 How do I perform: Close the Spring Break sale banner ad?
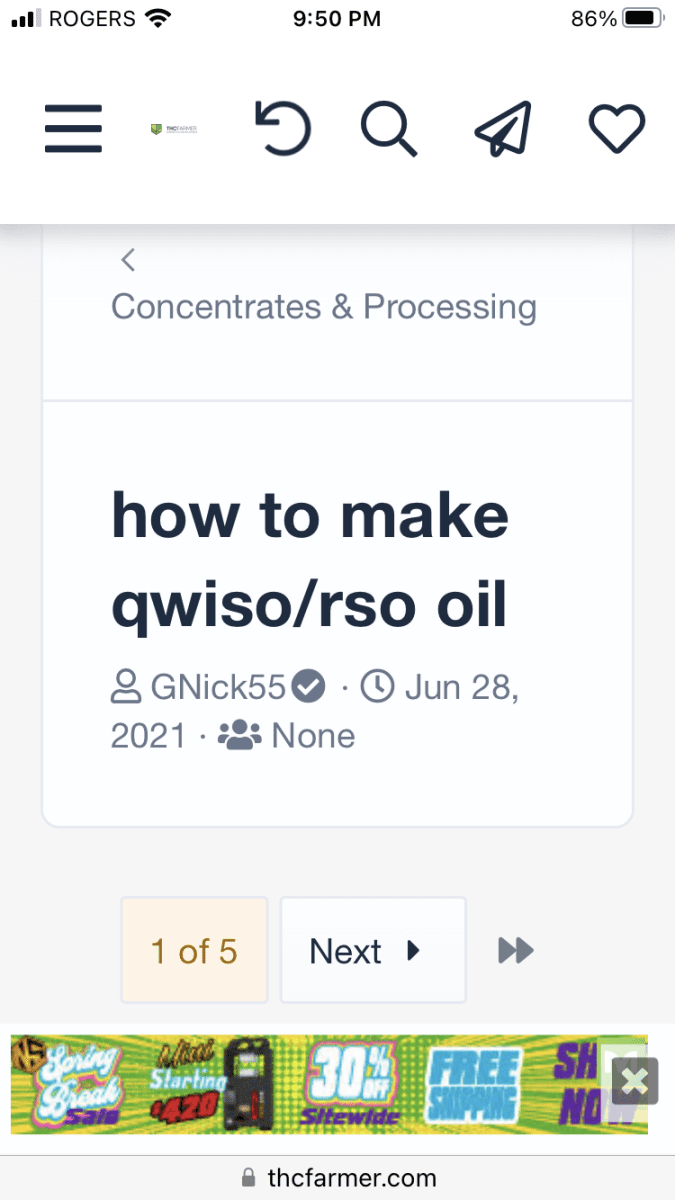(x=635, y=1080)
